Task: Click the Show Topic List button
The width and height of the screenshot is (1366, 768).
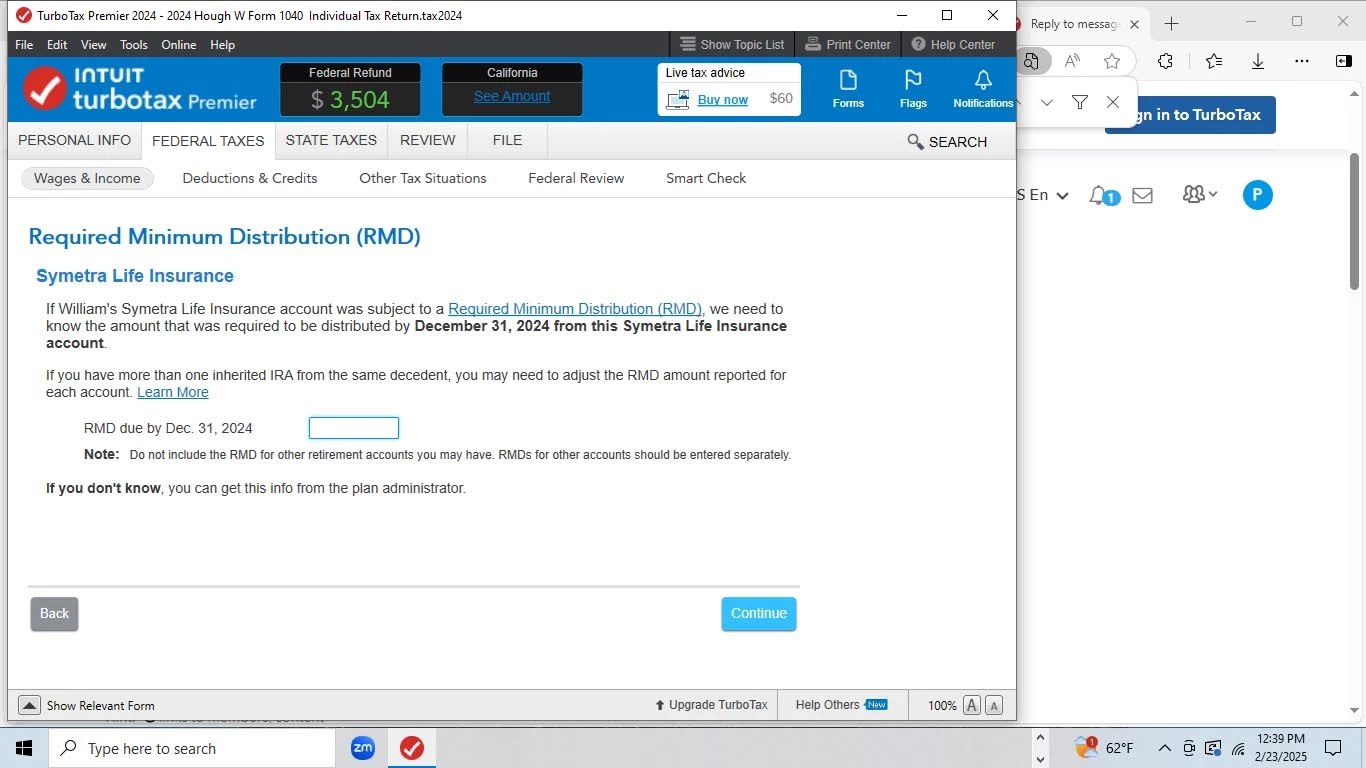Action: 732,44
